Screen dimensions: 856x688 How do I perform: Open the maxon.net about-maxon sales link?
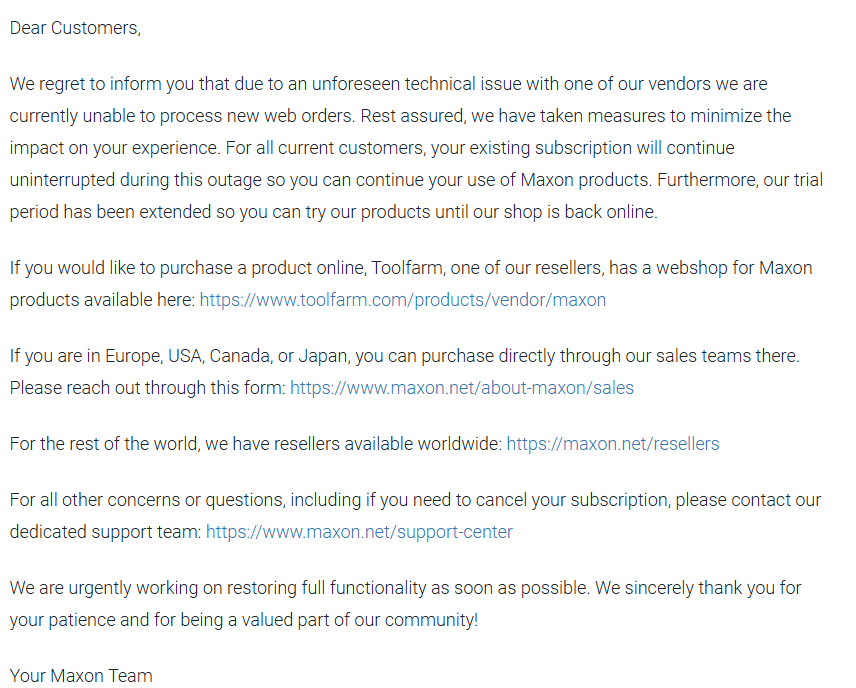tap(461, 388)
